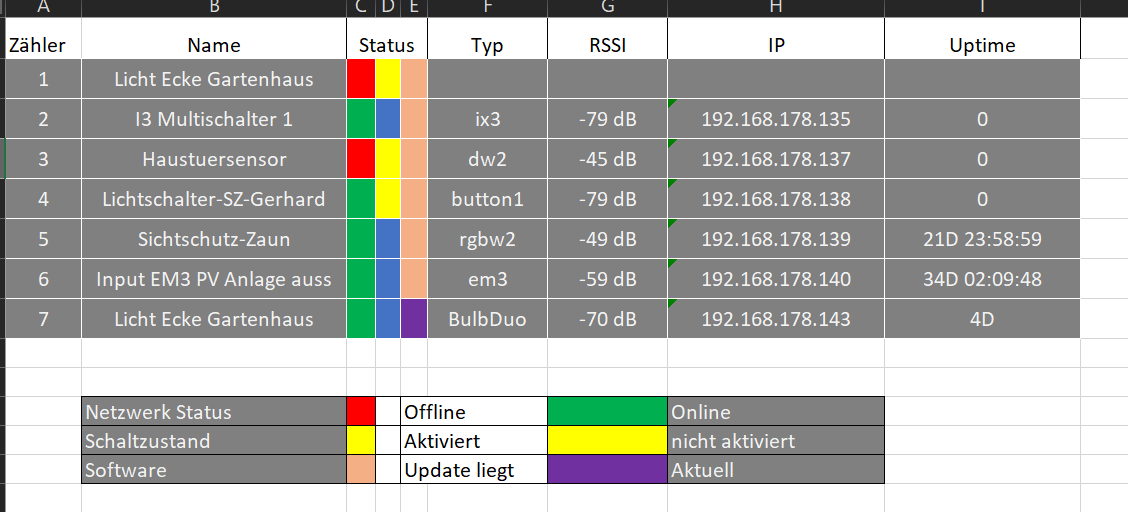
Task: Select the red network status cell for Haustuersensor
Action: click(361, 159)
